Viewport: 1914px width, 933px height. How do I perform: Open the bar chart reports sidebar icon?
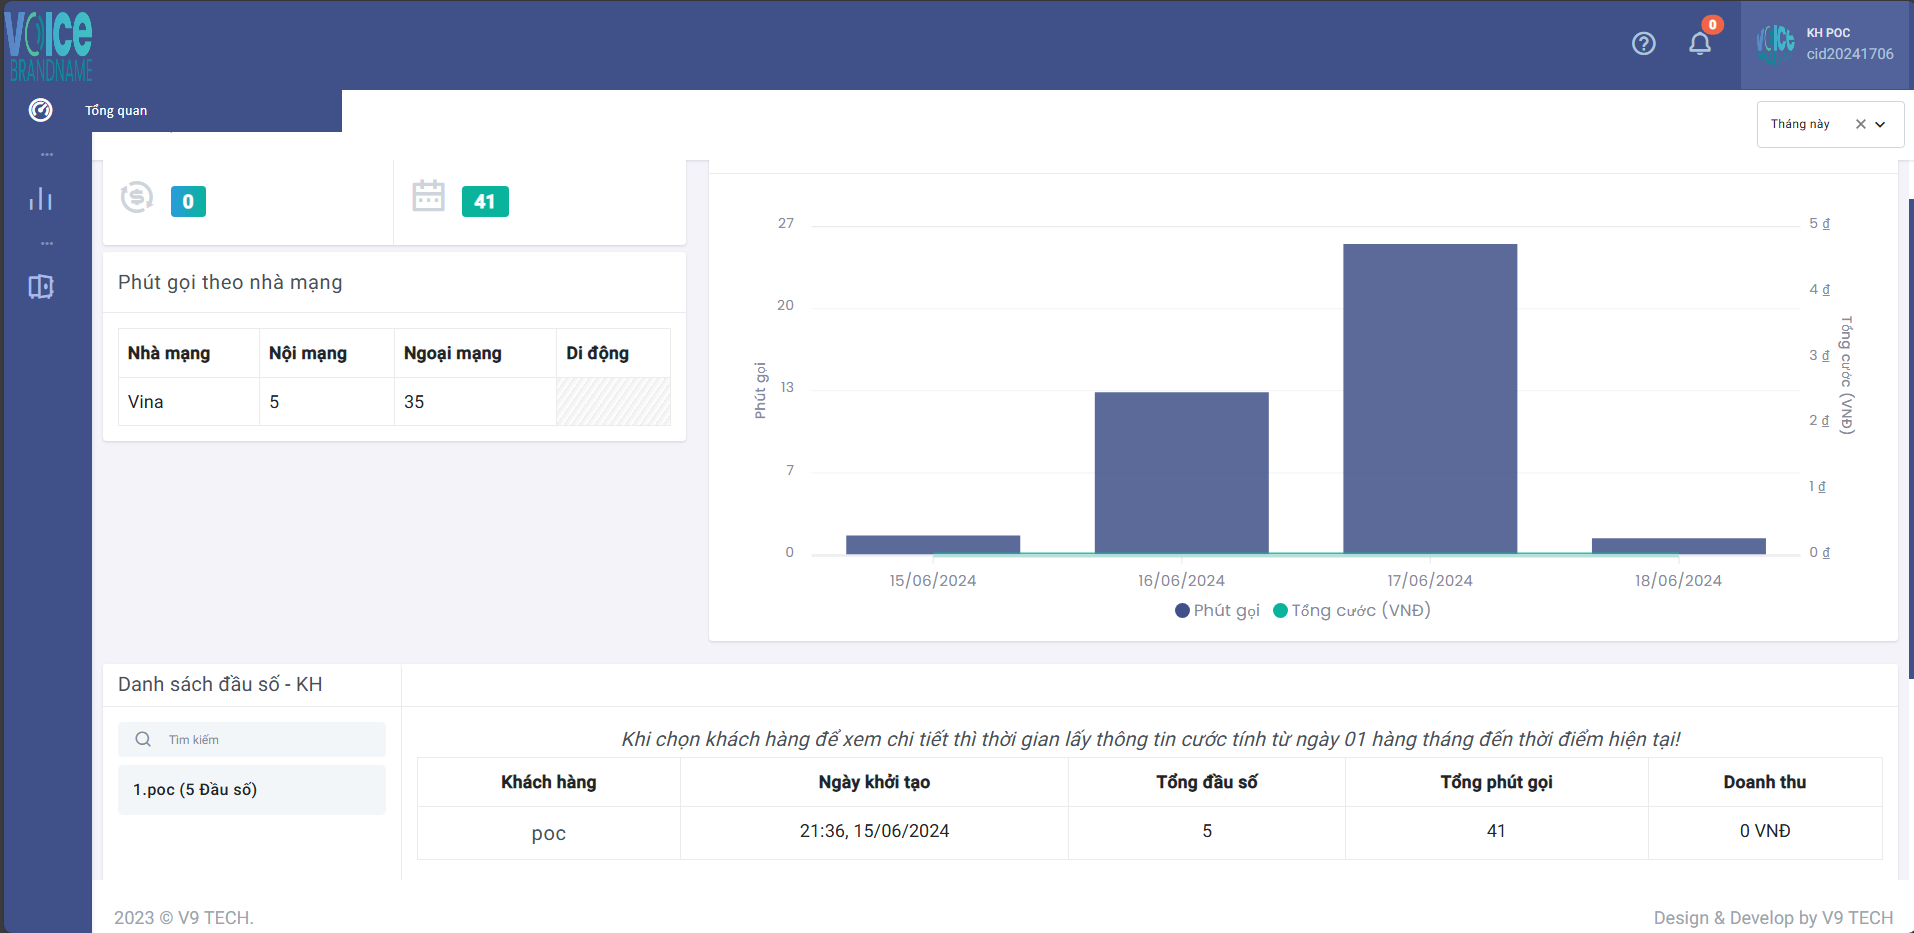click(x=41, y=199)
